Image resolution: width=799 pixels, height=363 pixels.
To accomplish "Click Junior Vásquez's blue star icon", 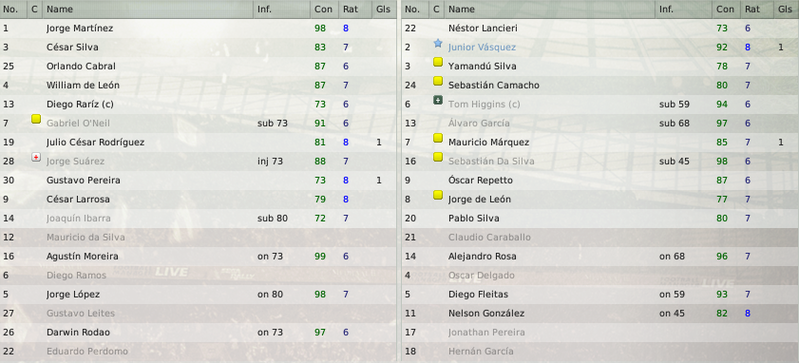I will click(438, 44).
